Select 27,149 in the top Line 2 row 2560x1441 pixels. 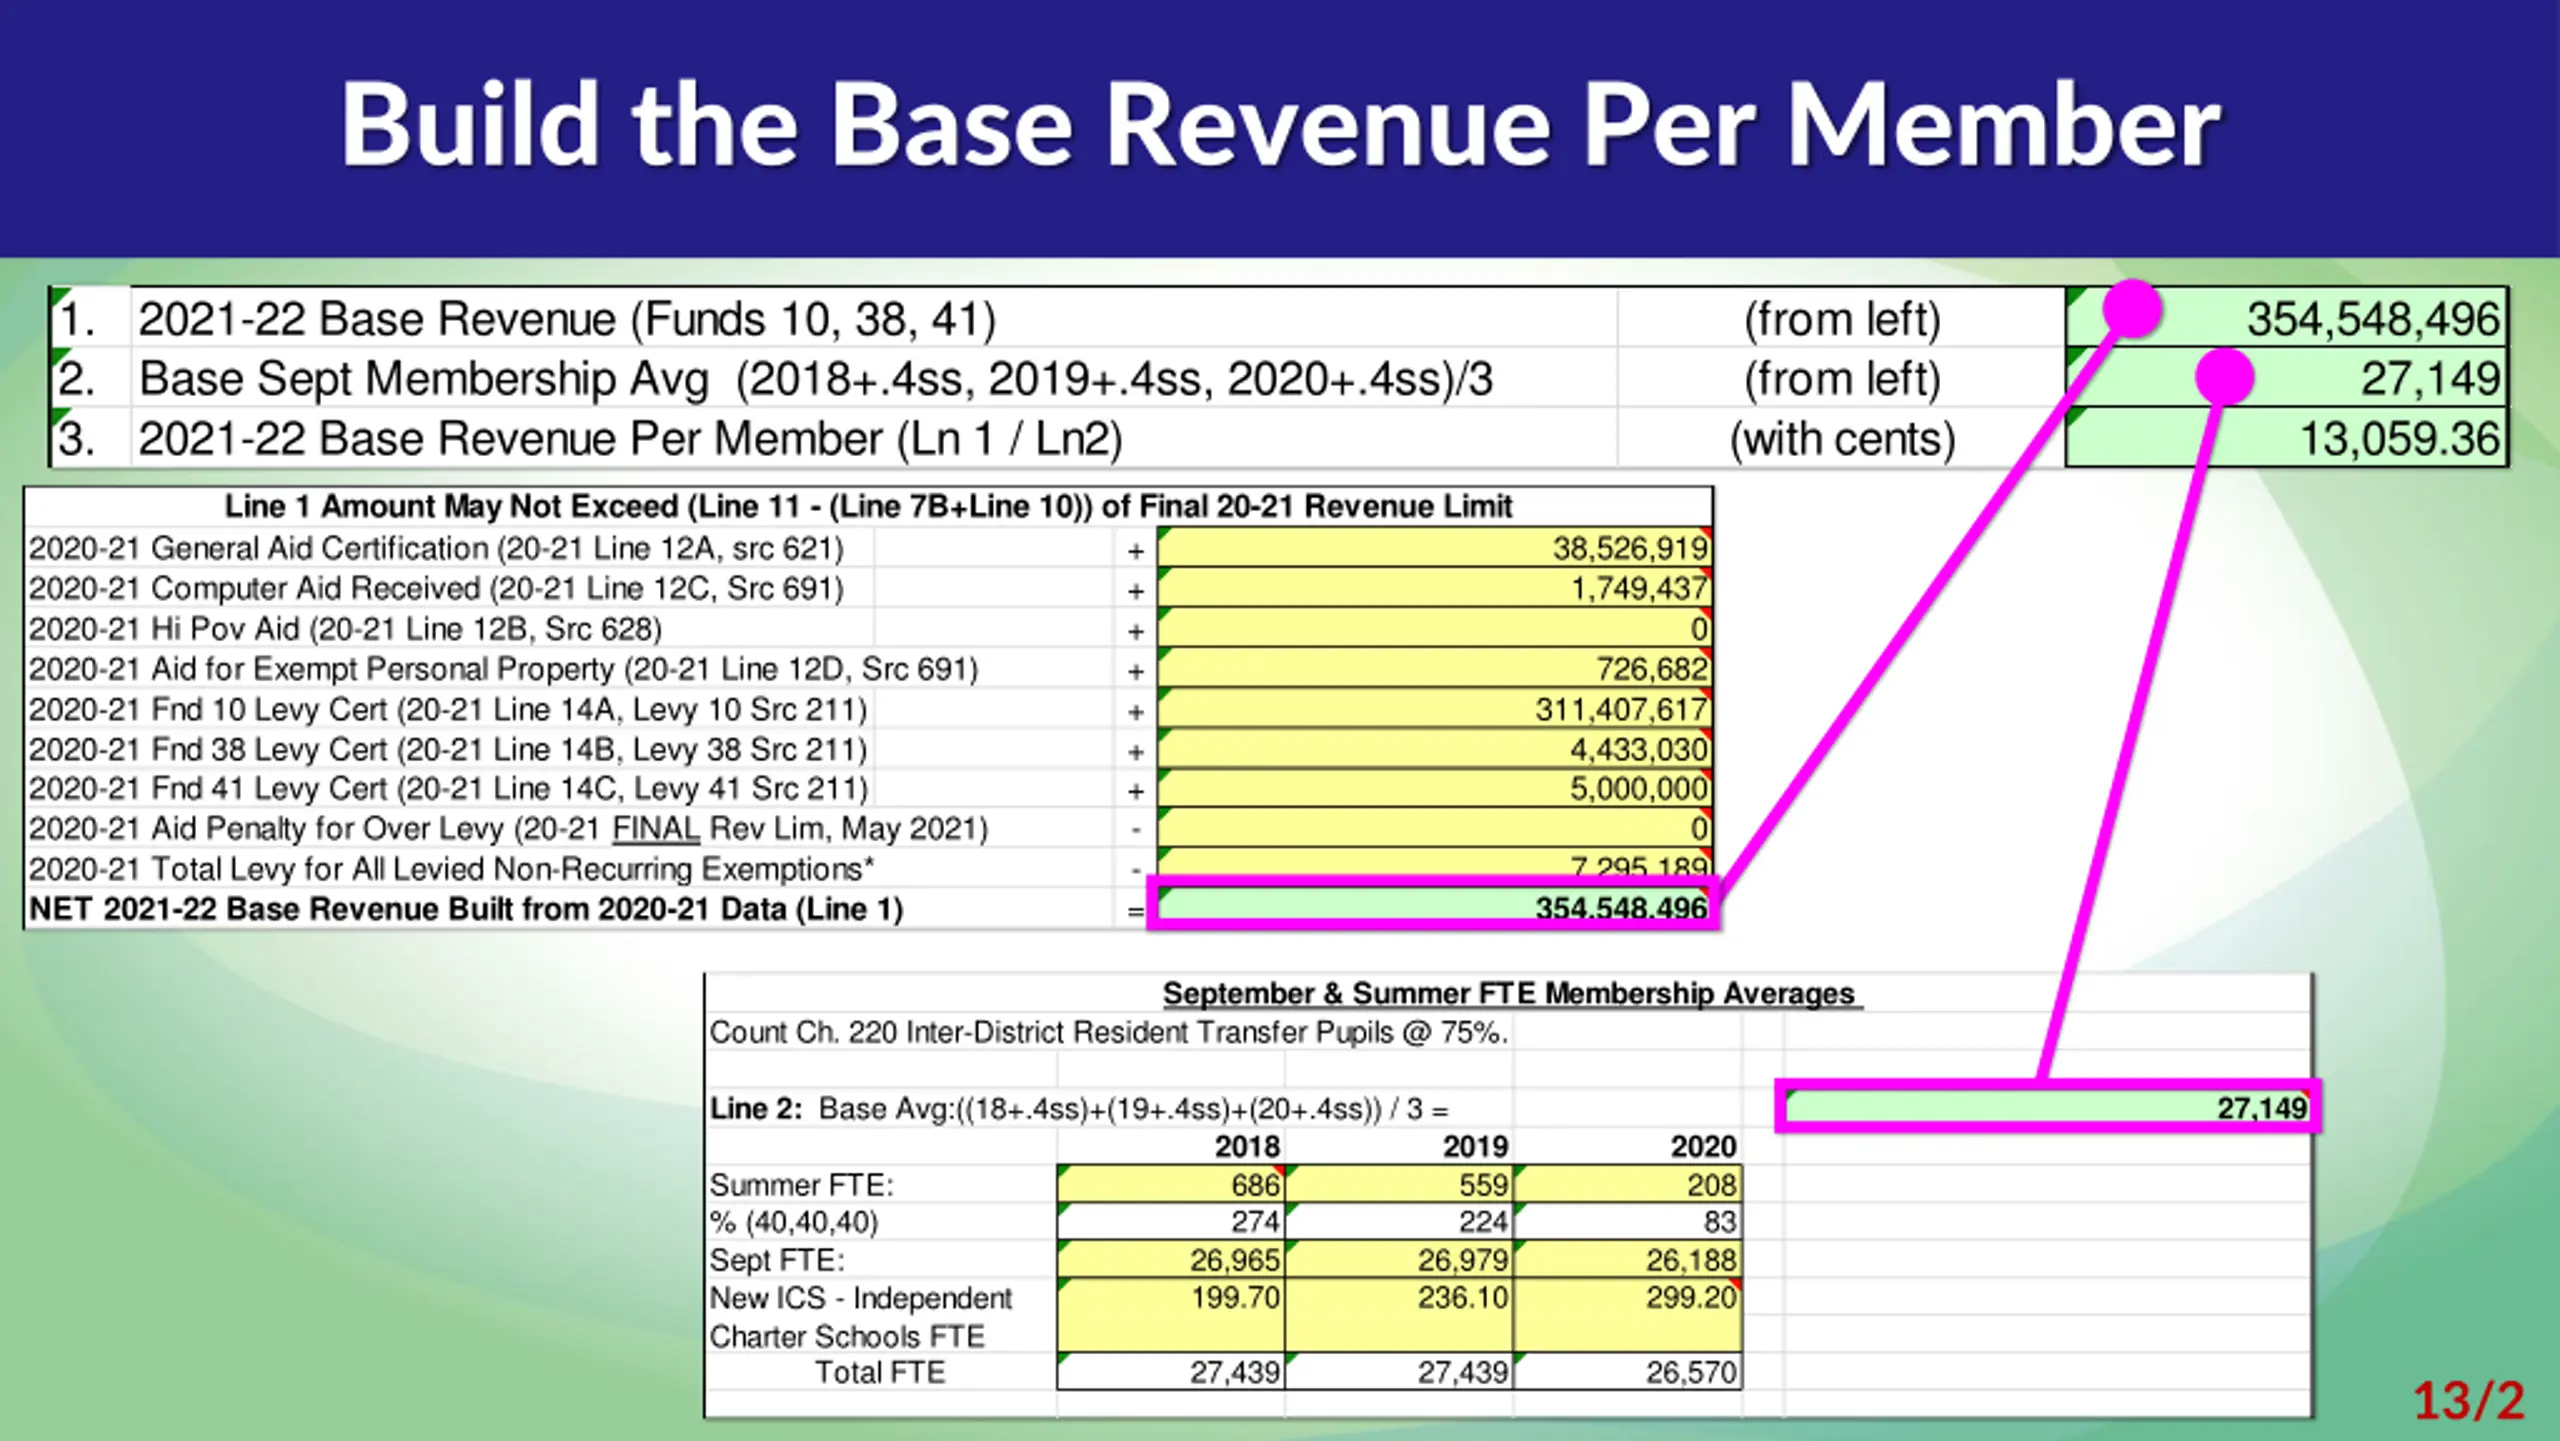2431,379
